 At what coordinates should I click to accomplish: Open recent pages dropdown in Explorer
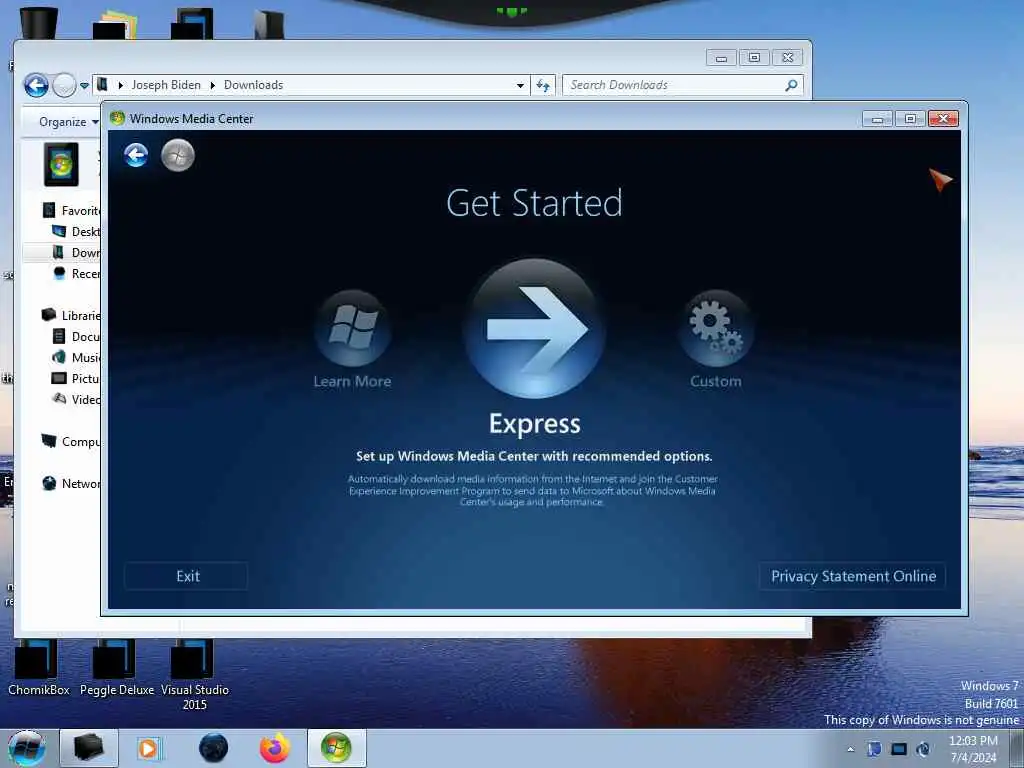[x=84, y=86]
